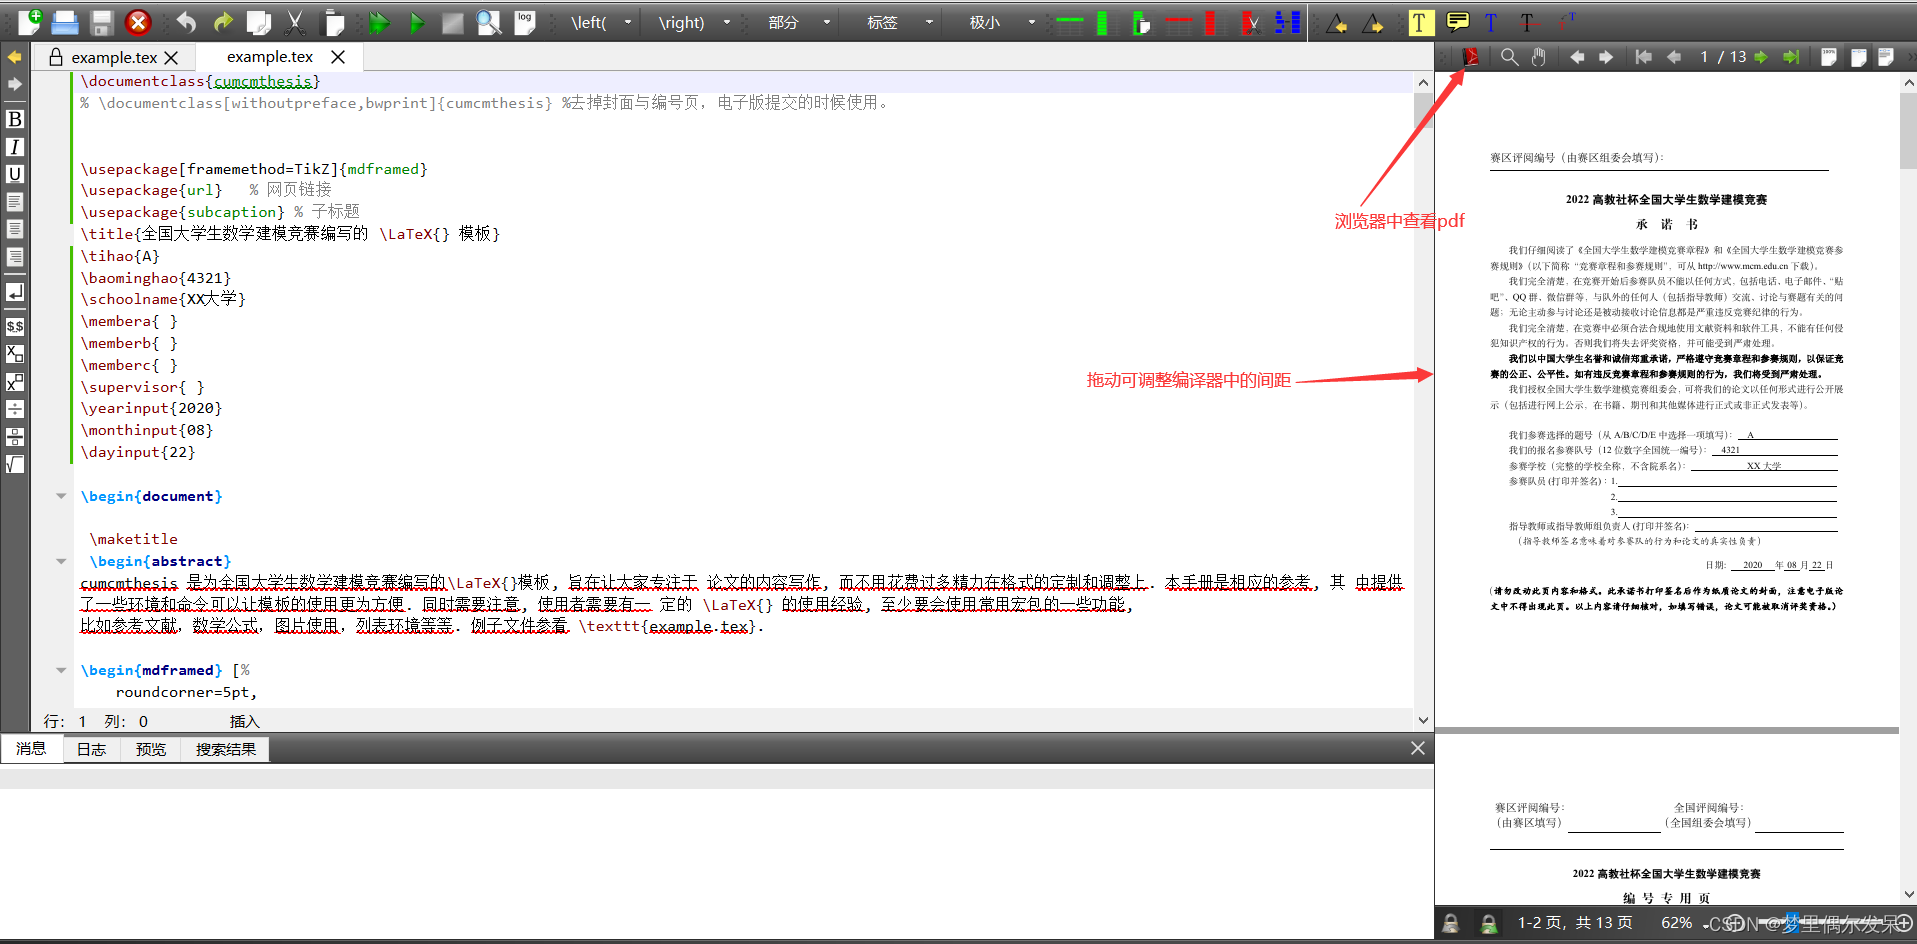View the log file icon

[x=525, y=22]
